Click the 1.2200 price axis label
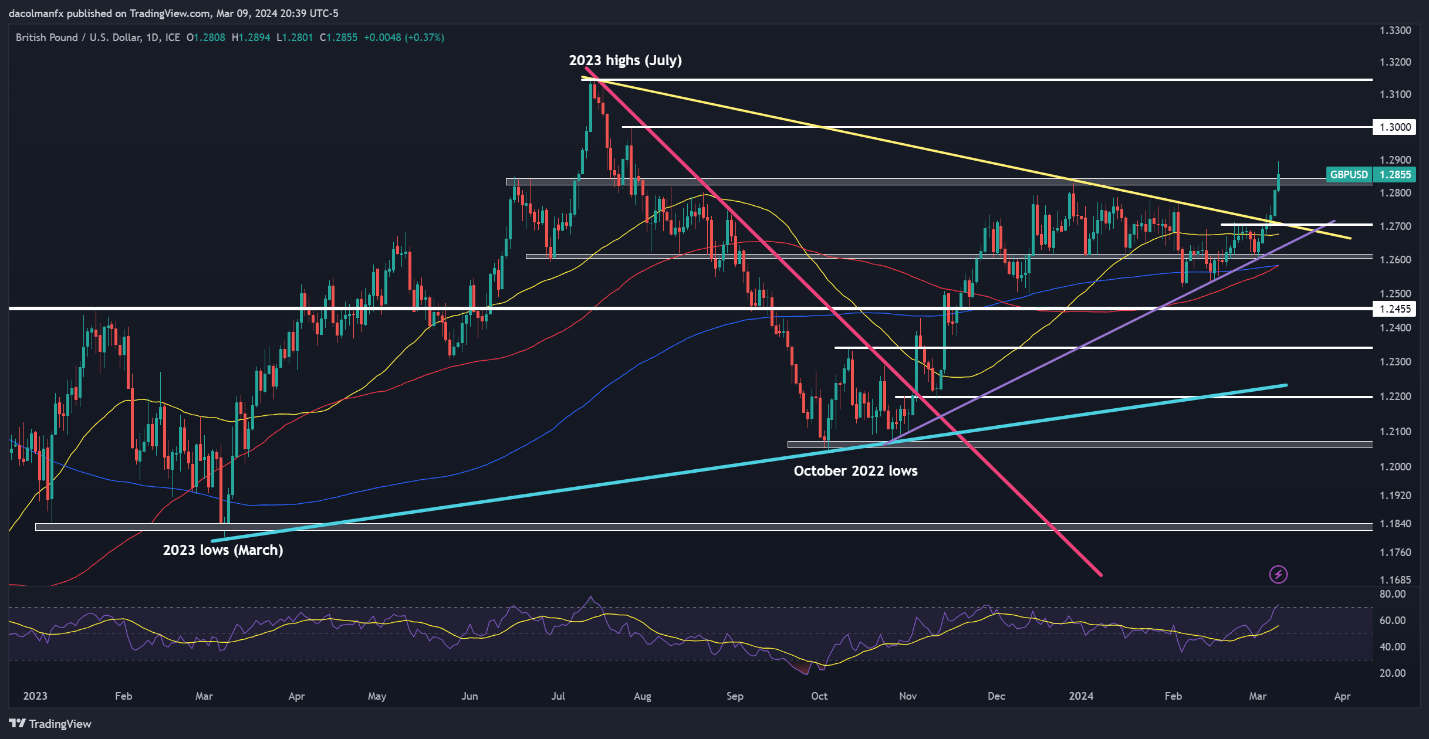1429x739 pixels. (1394, 397)
